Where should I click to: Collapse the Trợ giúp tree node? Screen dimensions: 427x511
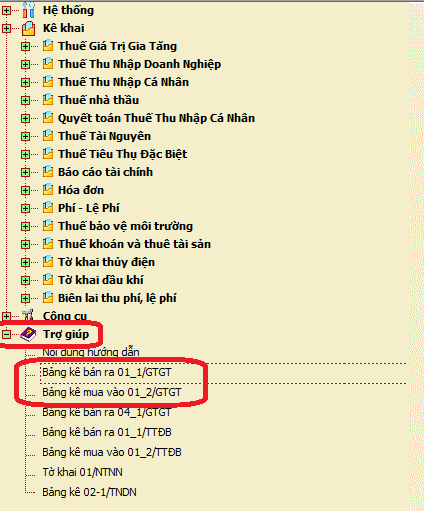[x=6, y=334]
